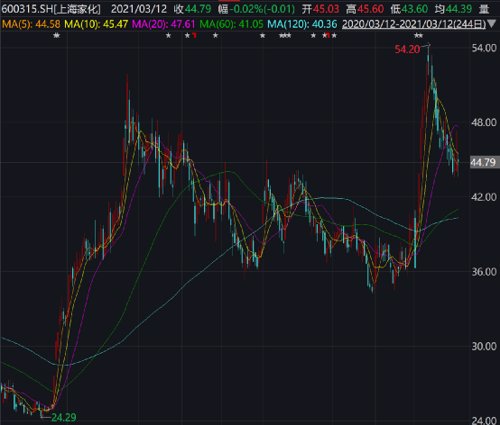Viewport: 500px width, 425px height.
Task: Click the double star event marker near chart start
Action: coord(57,35)
